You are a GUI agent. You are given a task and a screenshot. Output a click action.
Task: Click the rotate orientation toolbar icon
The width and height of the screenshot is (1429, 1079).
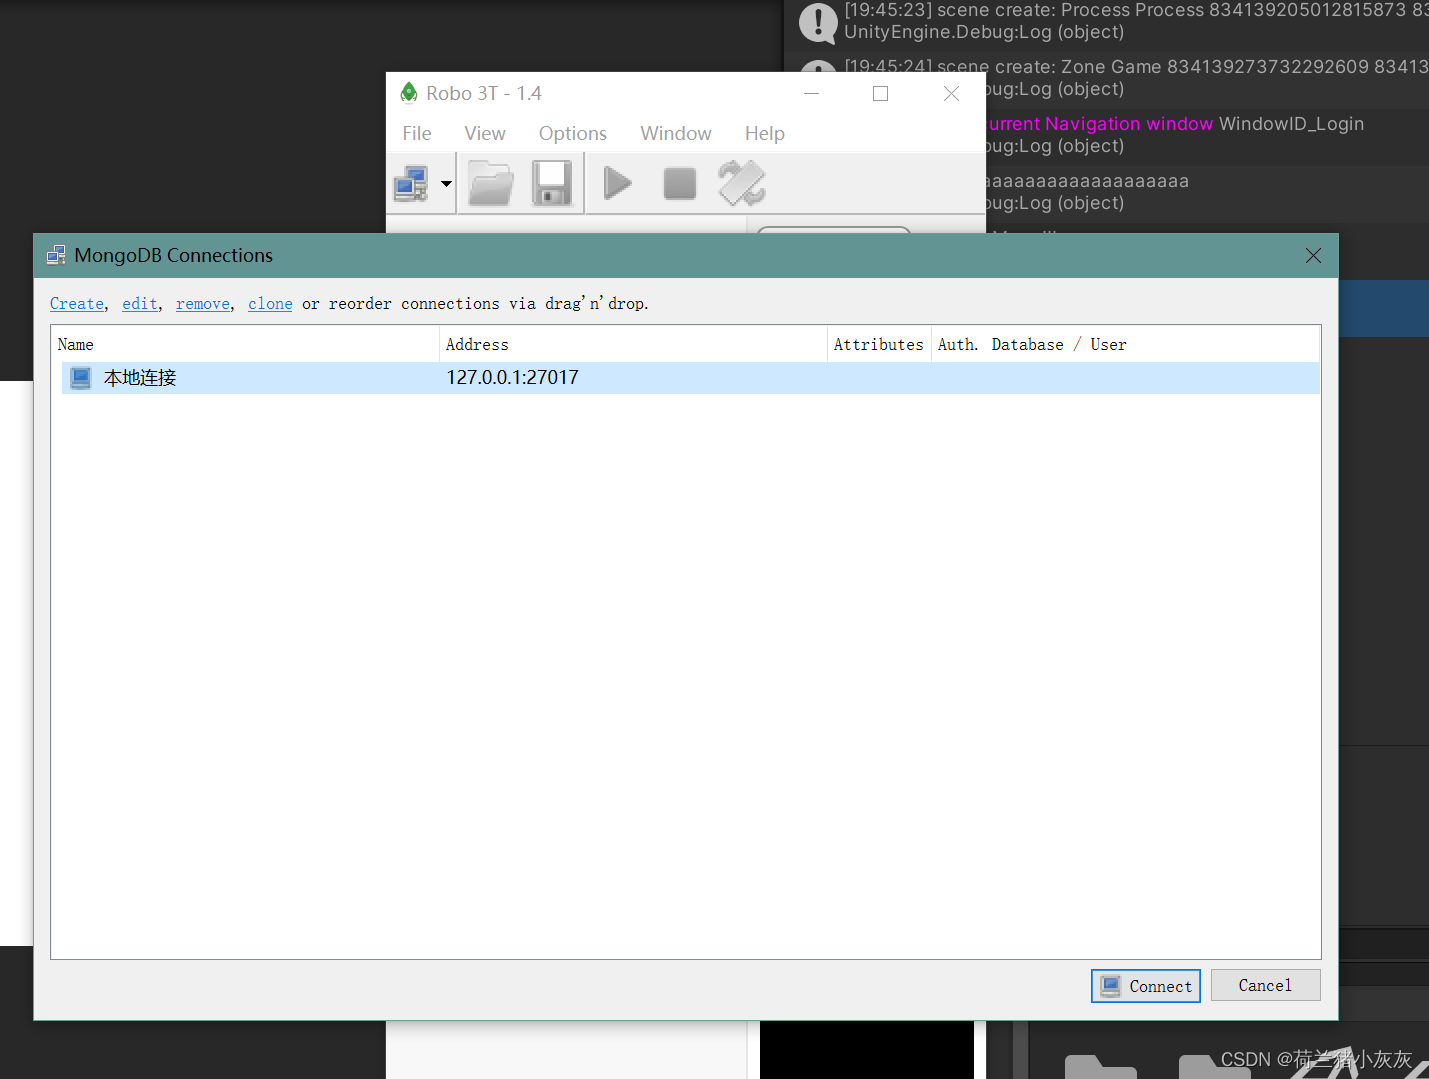(x=741, y=183)
